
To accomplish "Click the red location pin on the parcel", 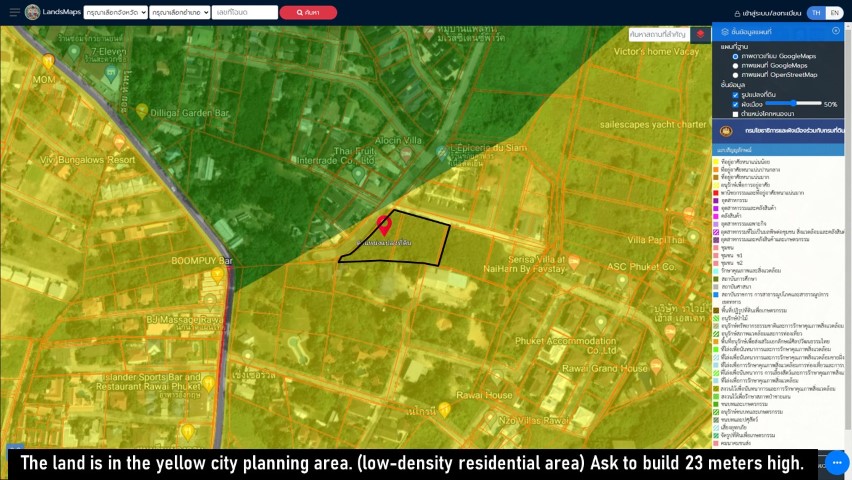I will (x=384, y=225).
